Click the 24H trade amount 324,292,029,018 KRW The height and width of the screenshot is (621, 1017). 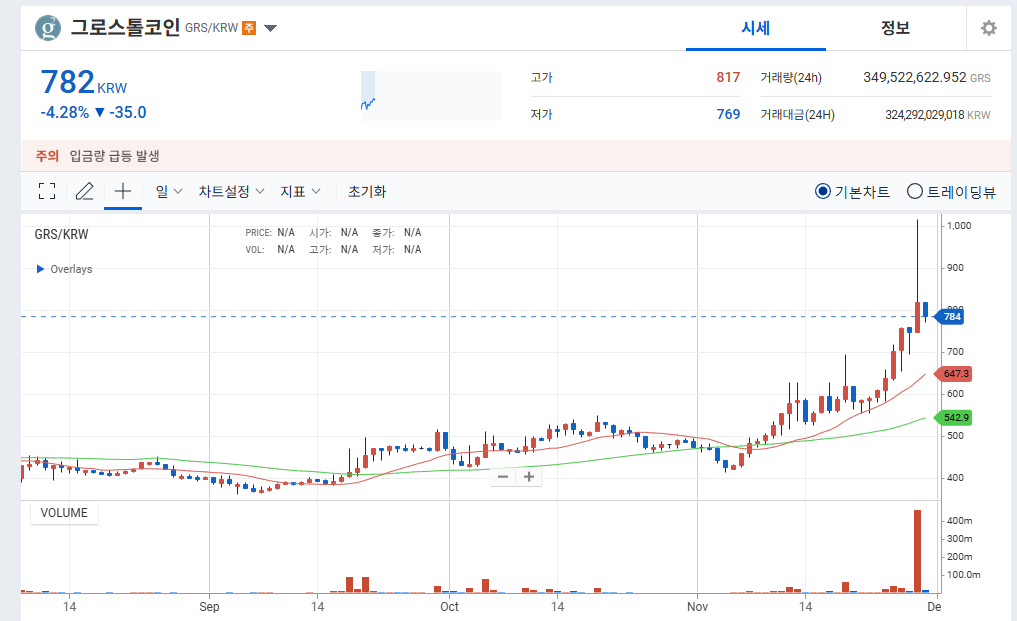coord(937,115)
